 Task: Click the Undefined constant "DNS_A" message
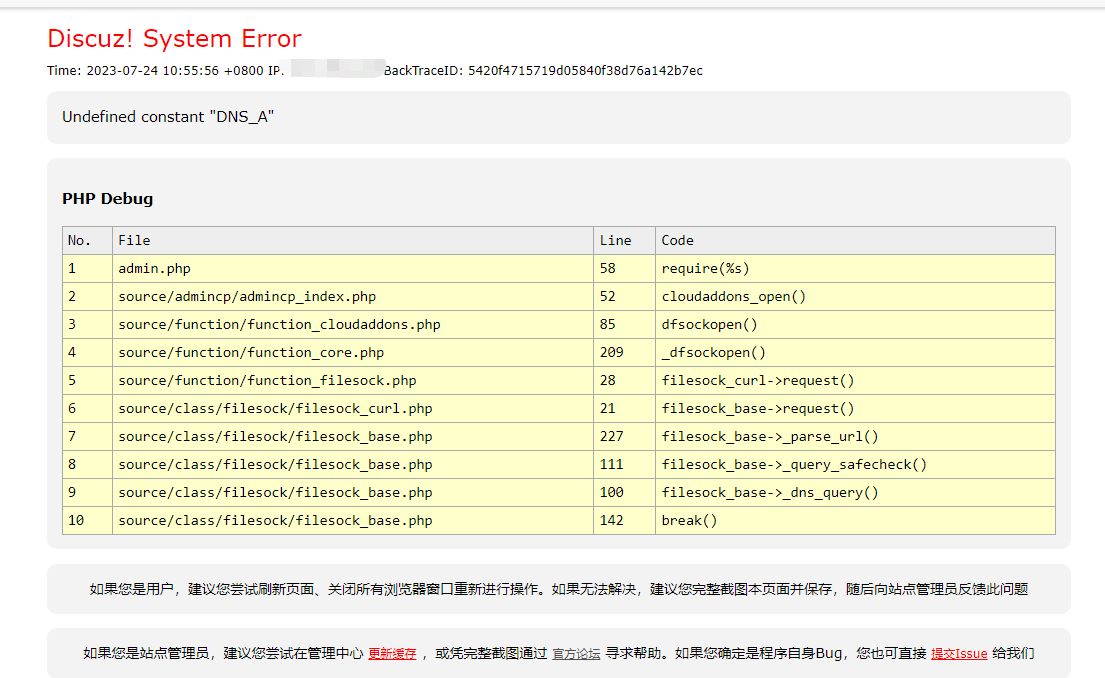(x=168, y=117)
